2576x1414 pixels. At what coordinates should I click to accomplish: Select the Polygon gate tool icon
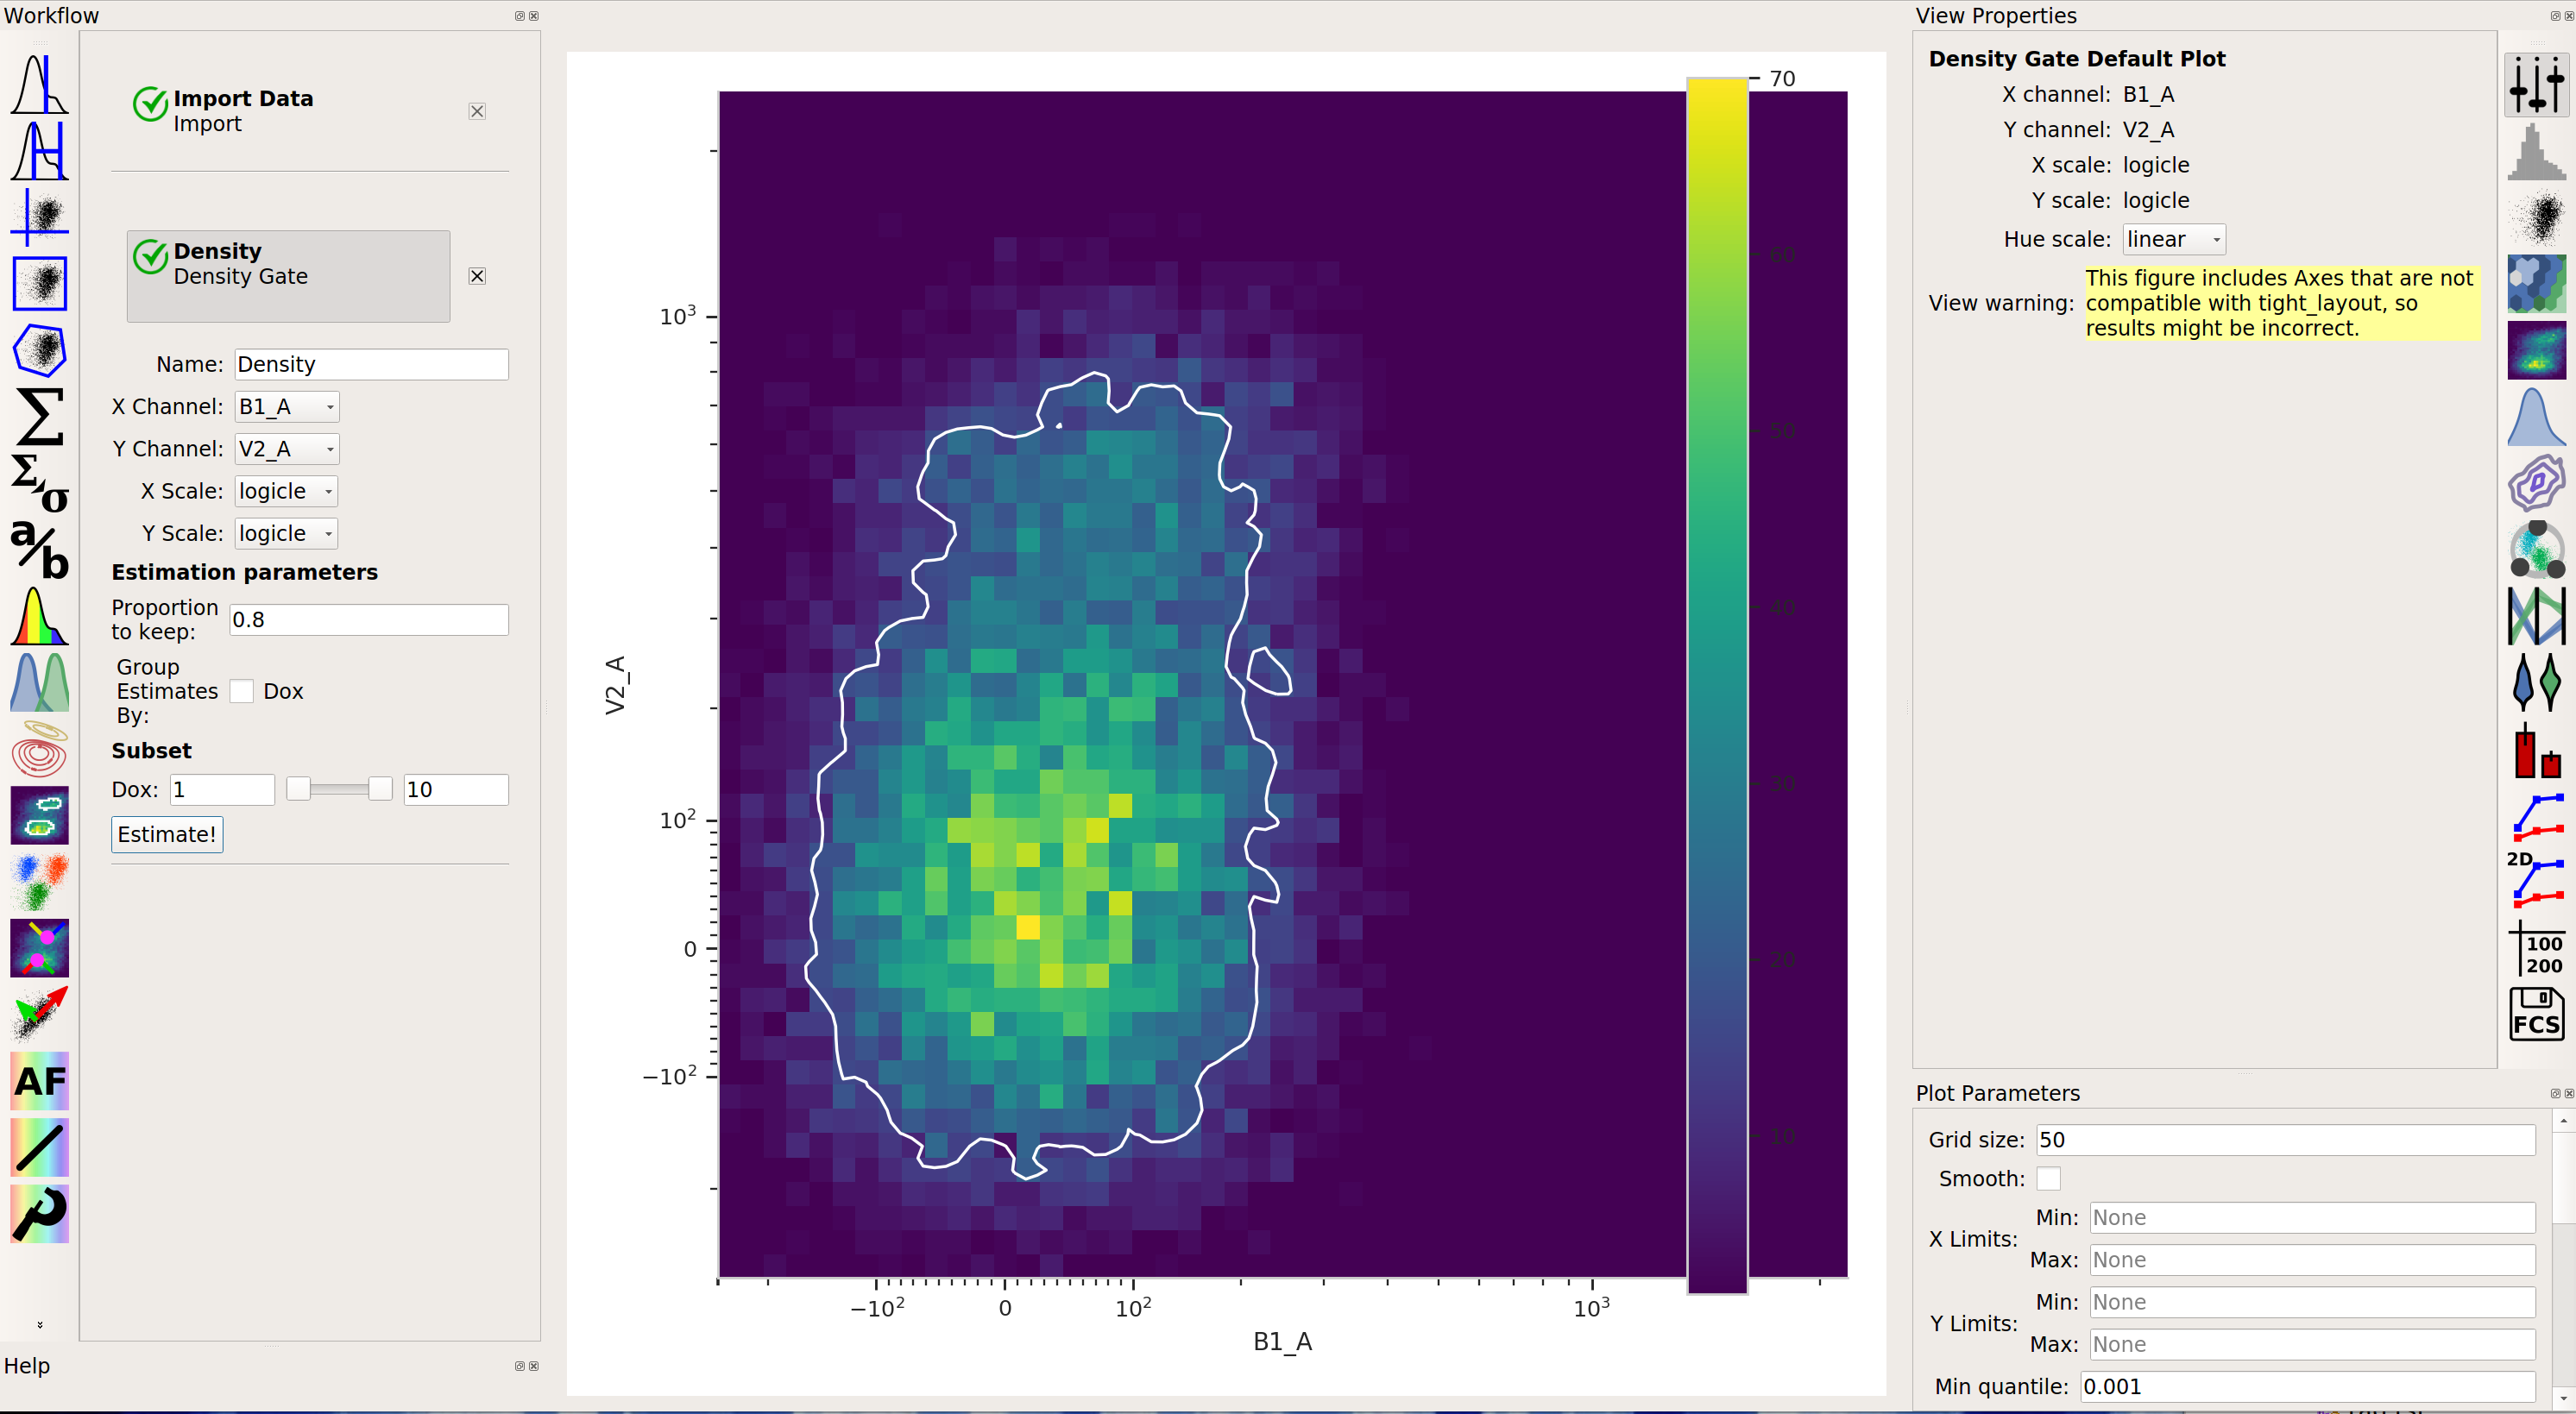[x=40, y=350]
